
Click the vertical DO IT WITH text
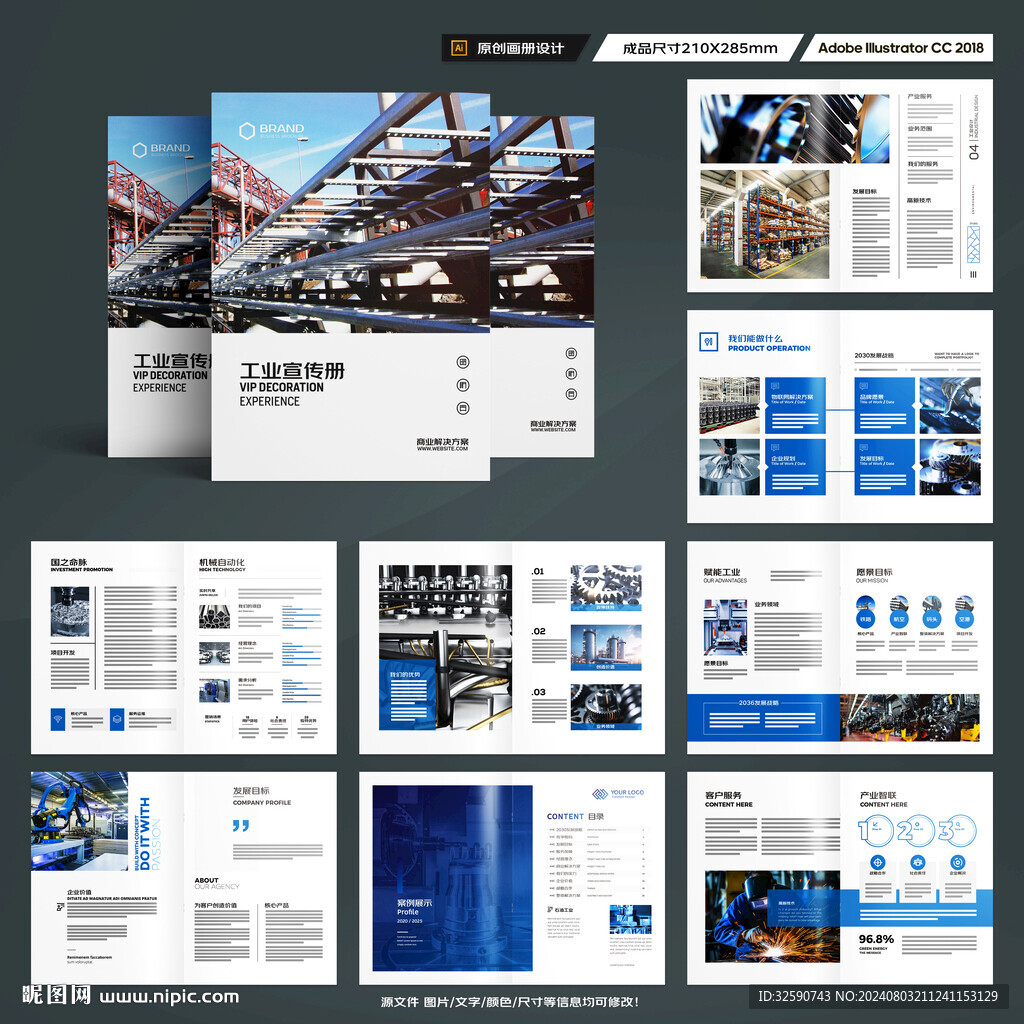pyautogui.click(x=145, y=834)
